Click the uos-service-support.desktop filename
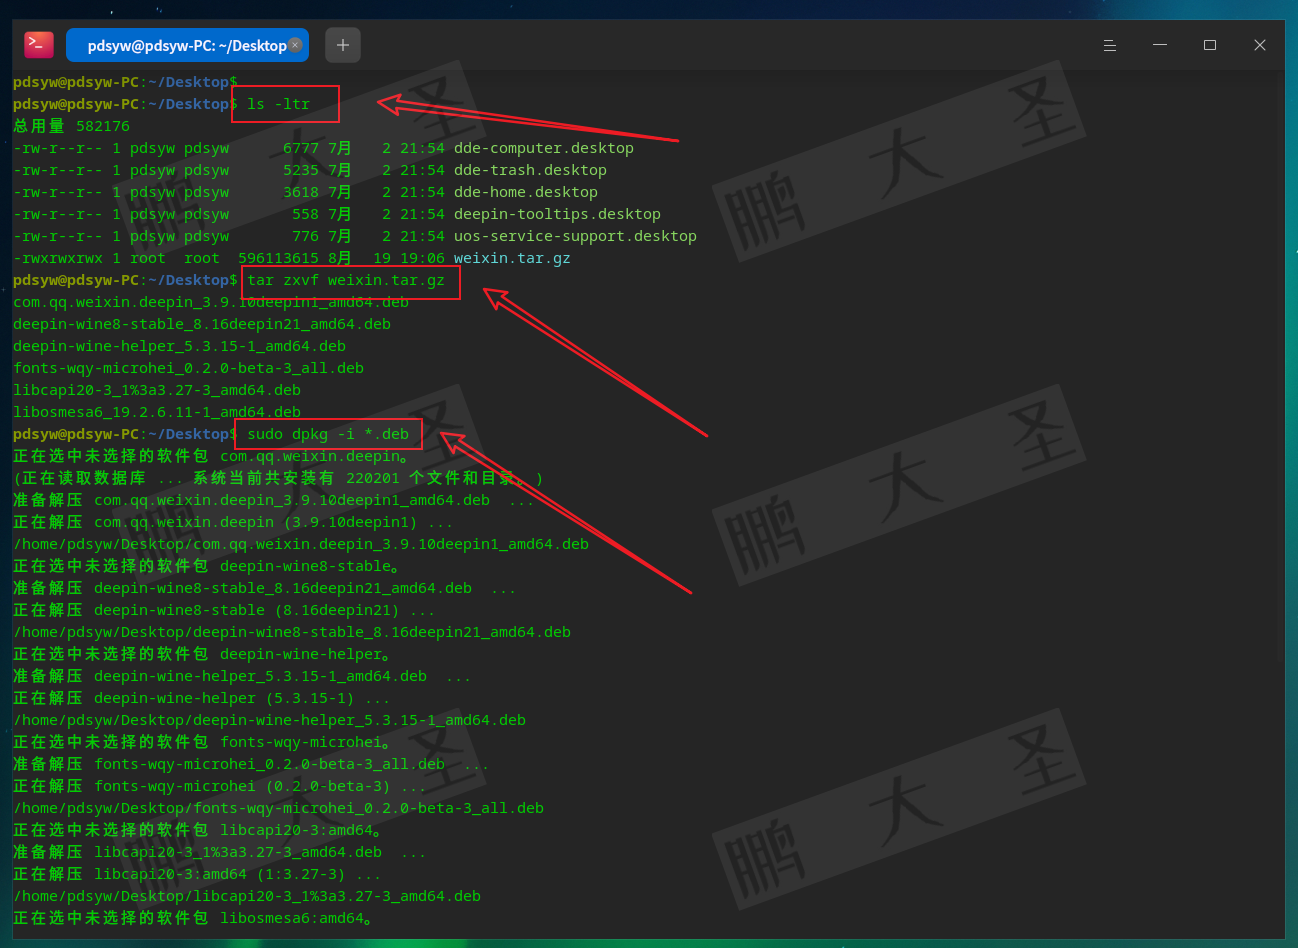1298x948 pixels. 575,236
